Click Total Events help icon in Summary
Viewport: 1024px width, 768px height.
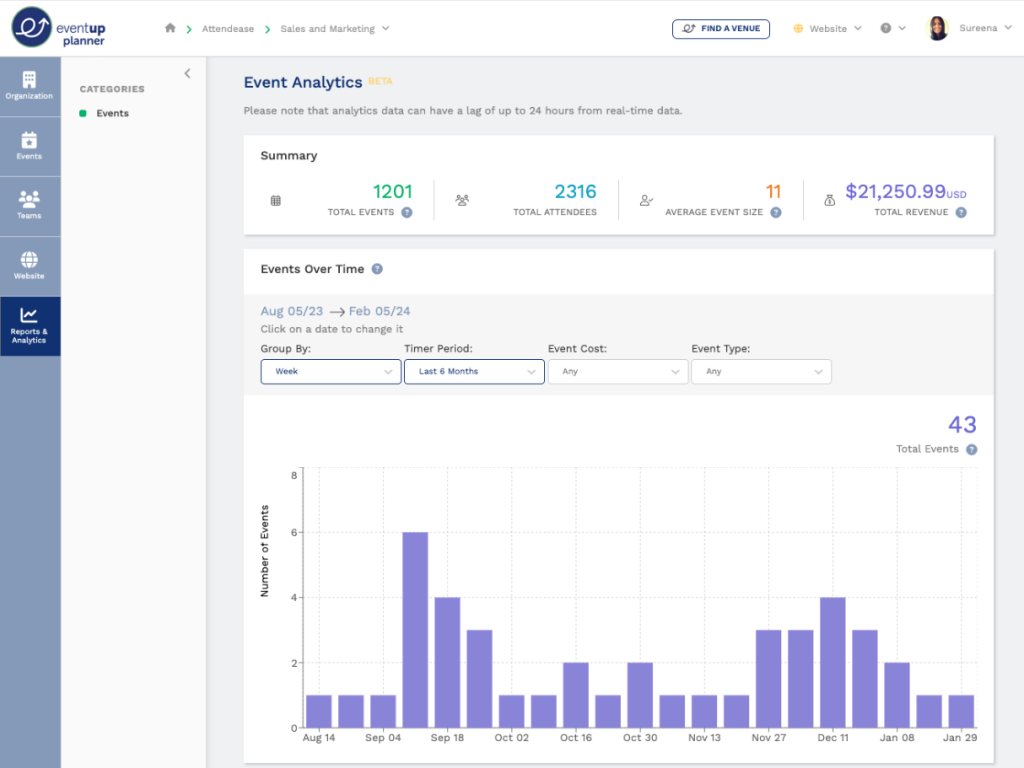pos(407,212)
